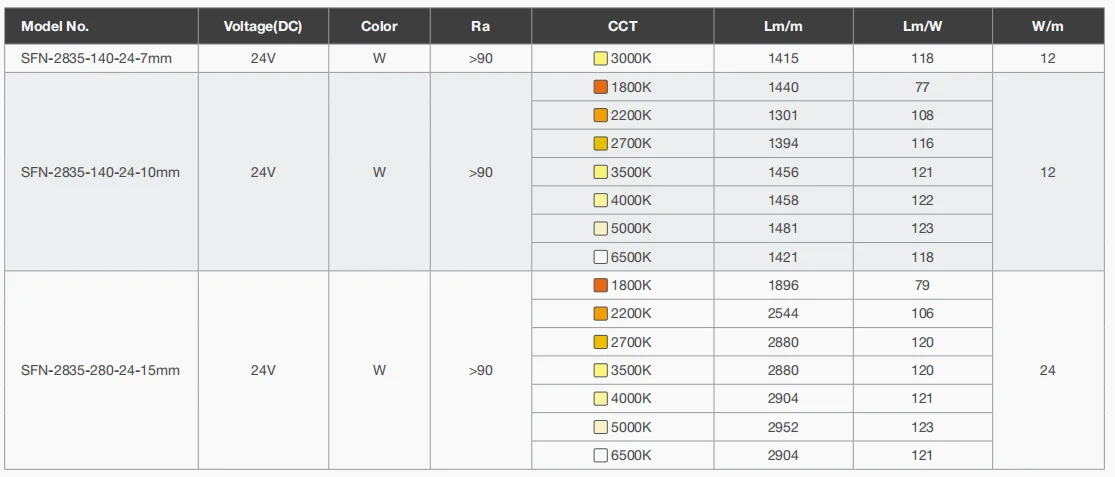
Task: Click the Lm/W column header
Action: click(922, 27)
